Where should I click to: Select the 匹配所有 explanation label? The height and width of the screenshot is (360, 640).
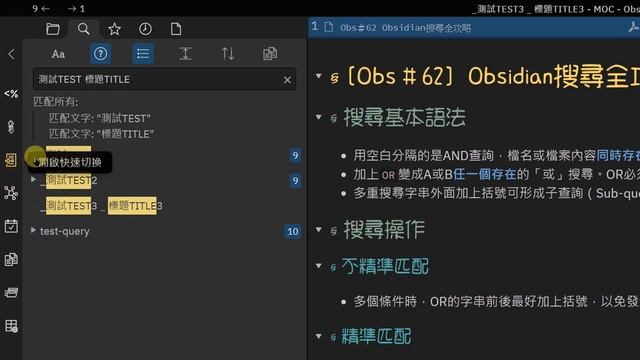(56, 102)
